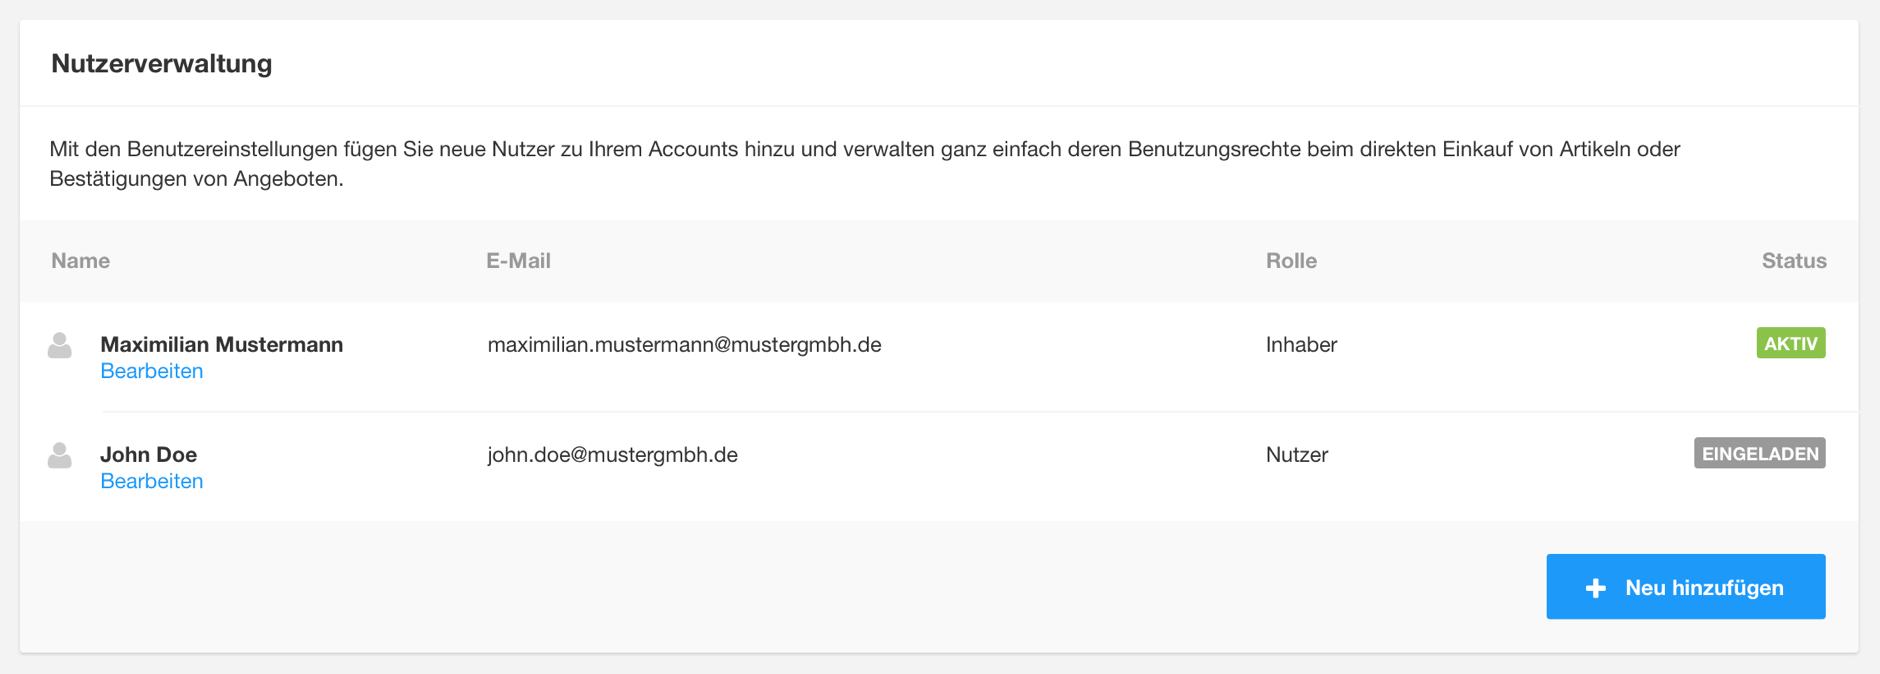Select the Rolle column header
The image size is (1880, 674).
tap(1291, 261)
